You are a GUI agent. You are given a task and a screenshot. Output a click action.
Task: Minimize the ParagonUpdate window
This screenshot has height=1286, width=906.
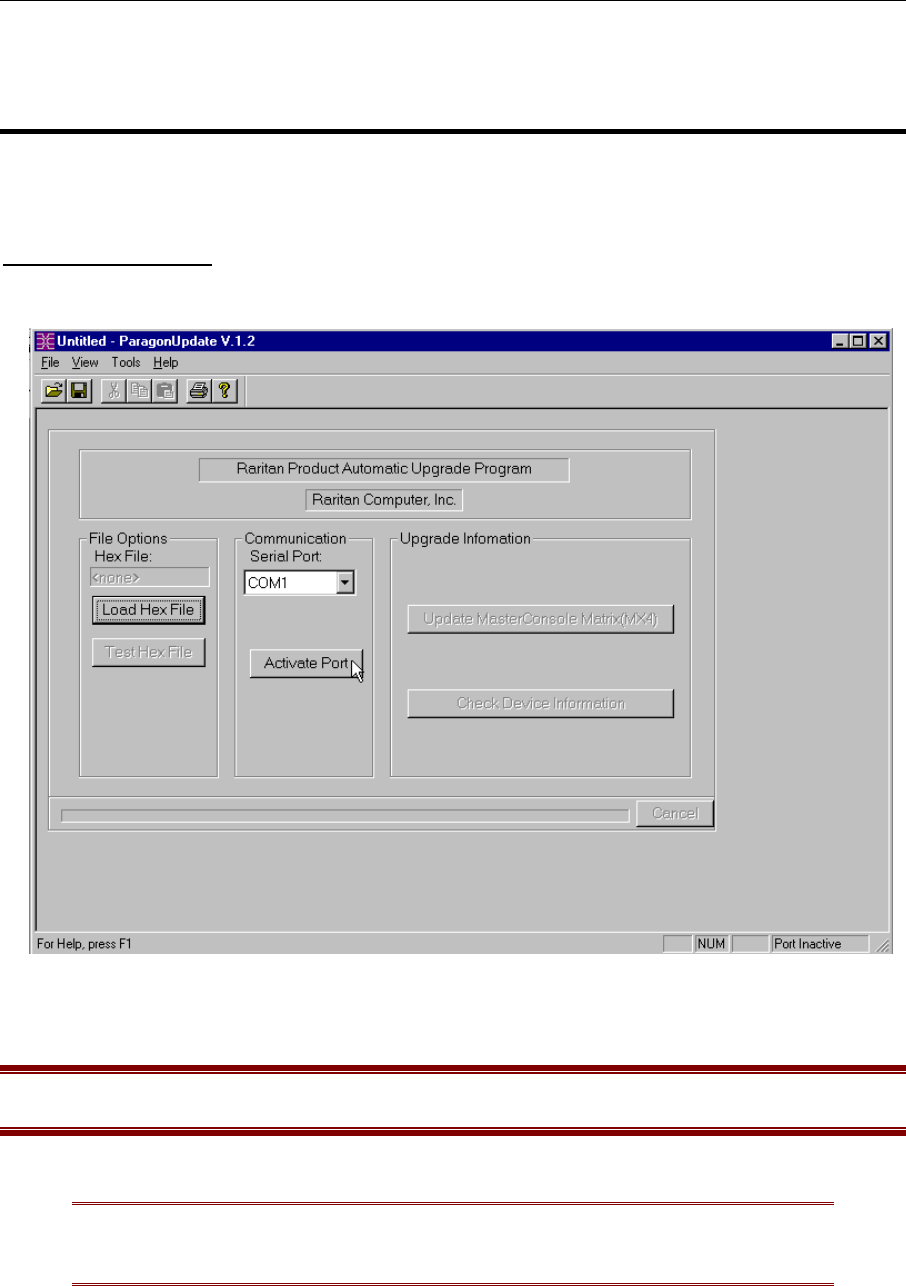coord(842,341)
